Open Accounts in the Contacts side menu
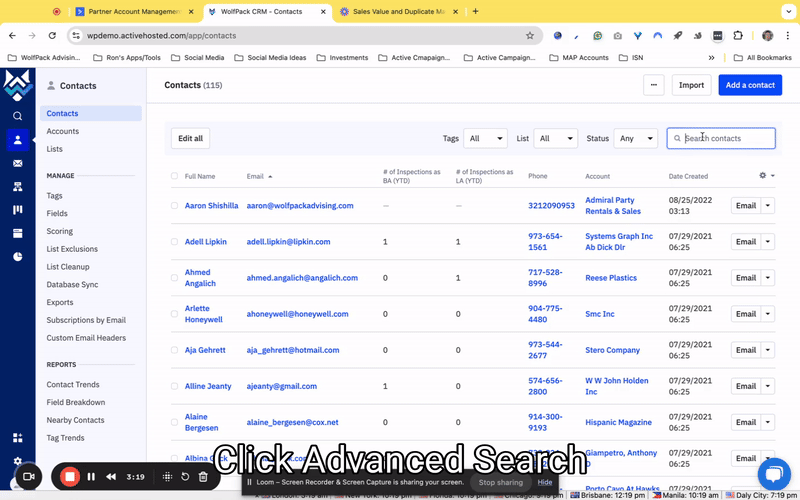 (63, 131)
